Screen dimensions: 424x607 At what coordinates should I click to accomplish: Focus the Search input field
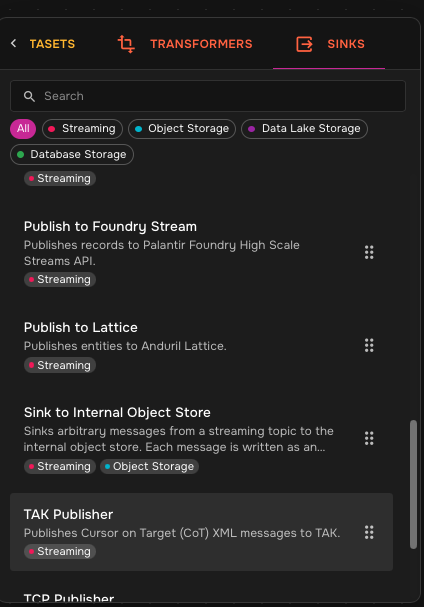click(208, 96)
